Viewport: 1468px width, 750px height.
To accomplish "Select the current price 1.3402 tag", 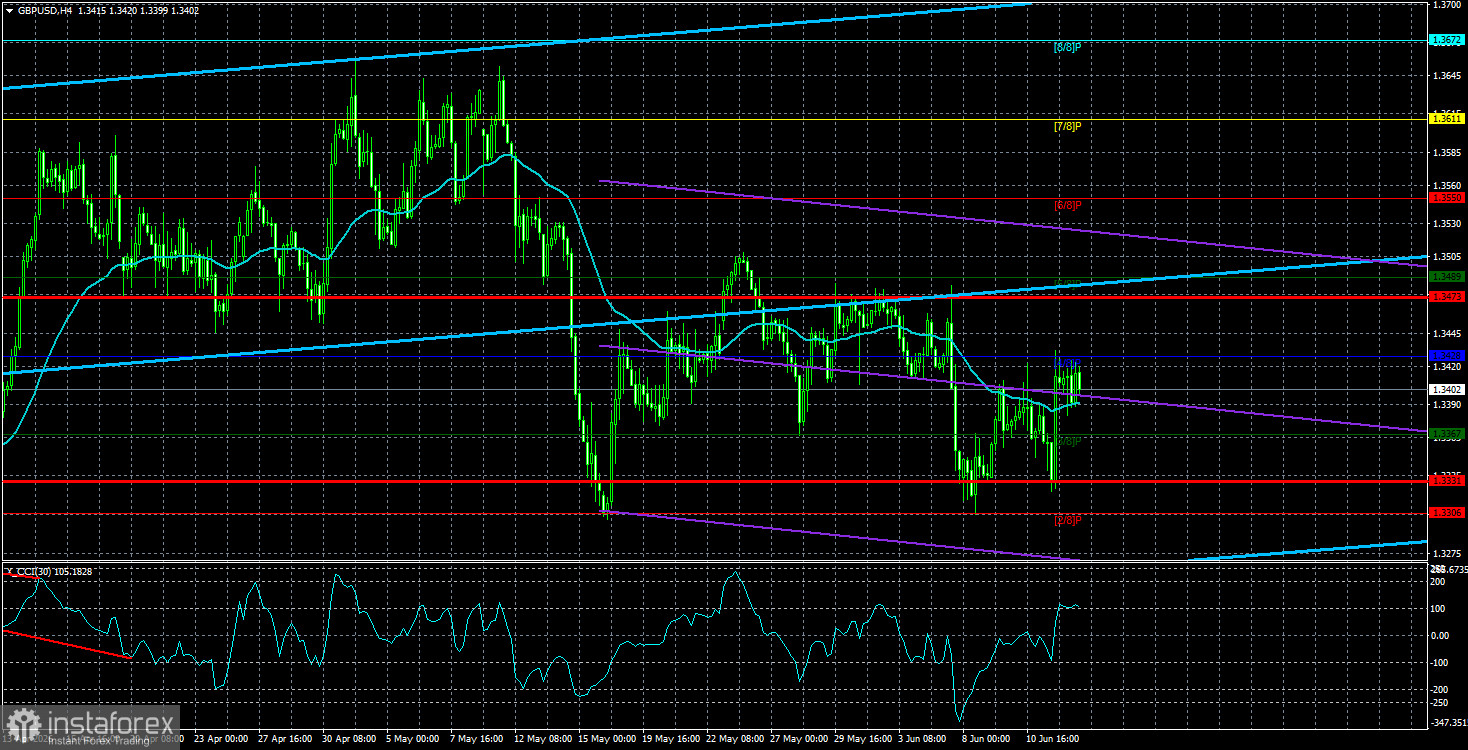I will (1447, 389).
